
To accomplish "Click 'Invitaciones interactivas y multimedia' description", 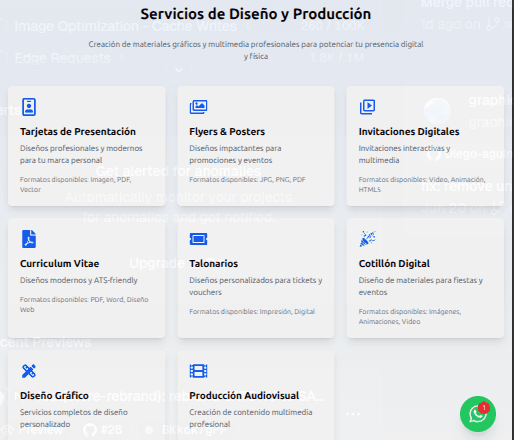I will pos(404,154).
